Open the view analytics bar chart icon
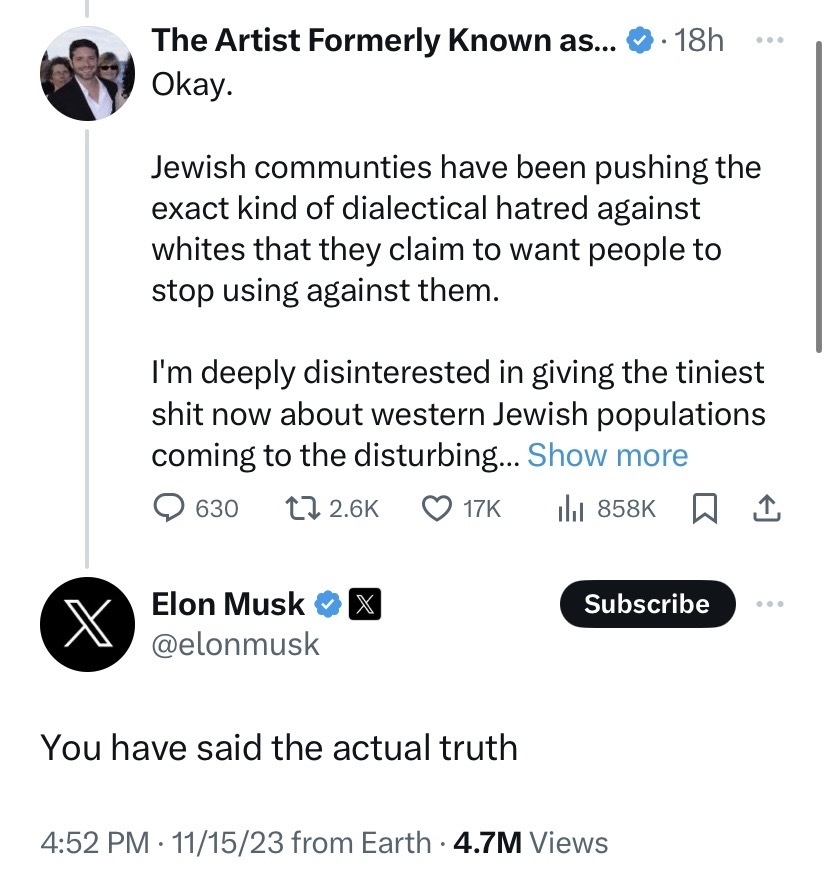Viewport: 828px width, 877px height. point(570,509)
